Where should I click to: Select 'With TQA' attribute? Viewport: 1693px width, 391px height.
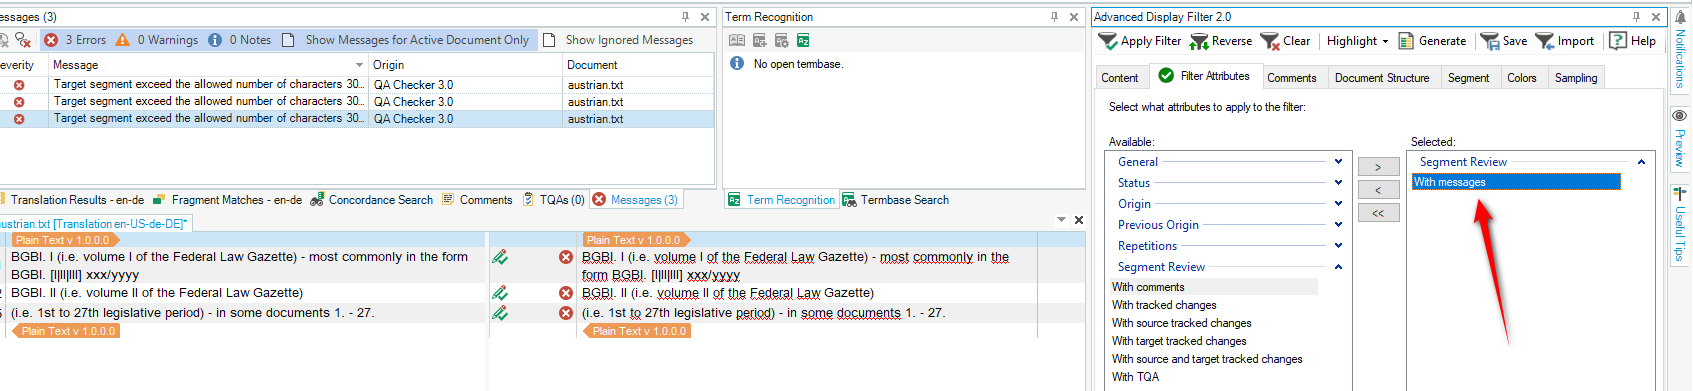[1214, 377]
